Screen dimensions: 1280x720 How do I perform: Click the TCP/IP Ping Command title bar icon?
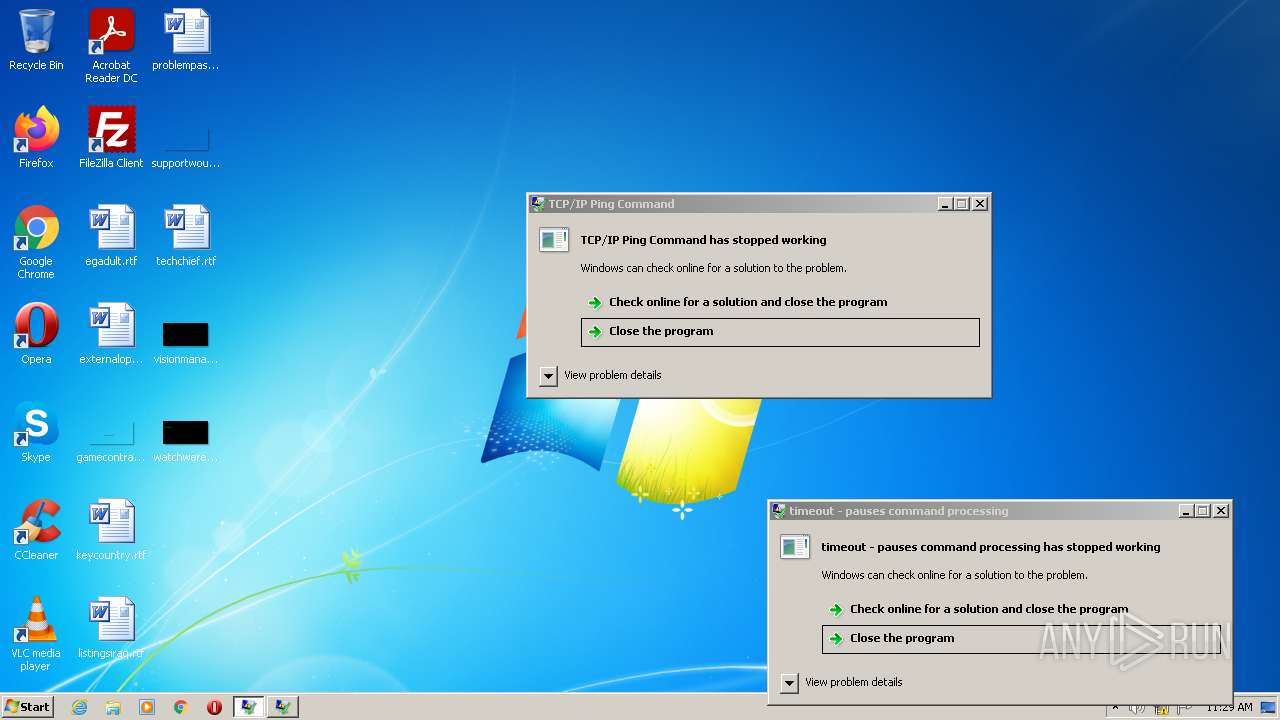[x=538, y=204]
